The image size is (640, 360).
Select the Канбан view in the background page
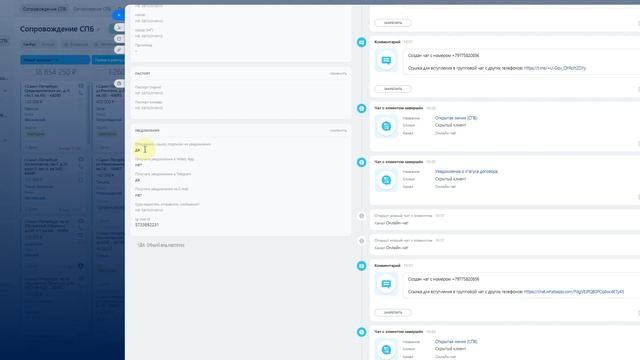click(29, 44)
